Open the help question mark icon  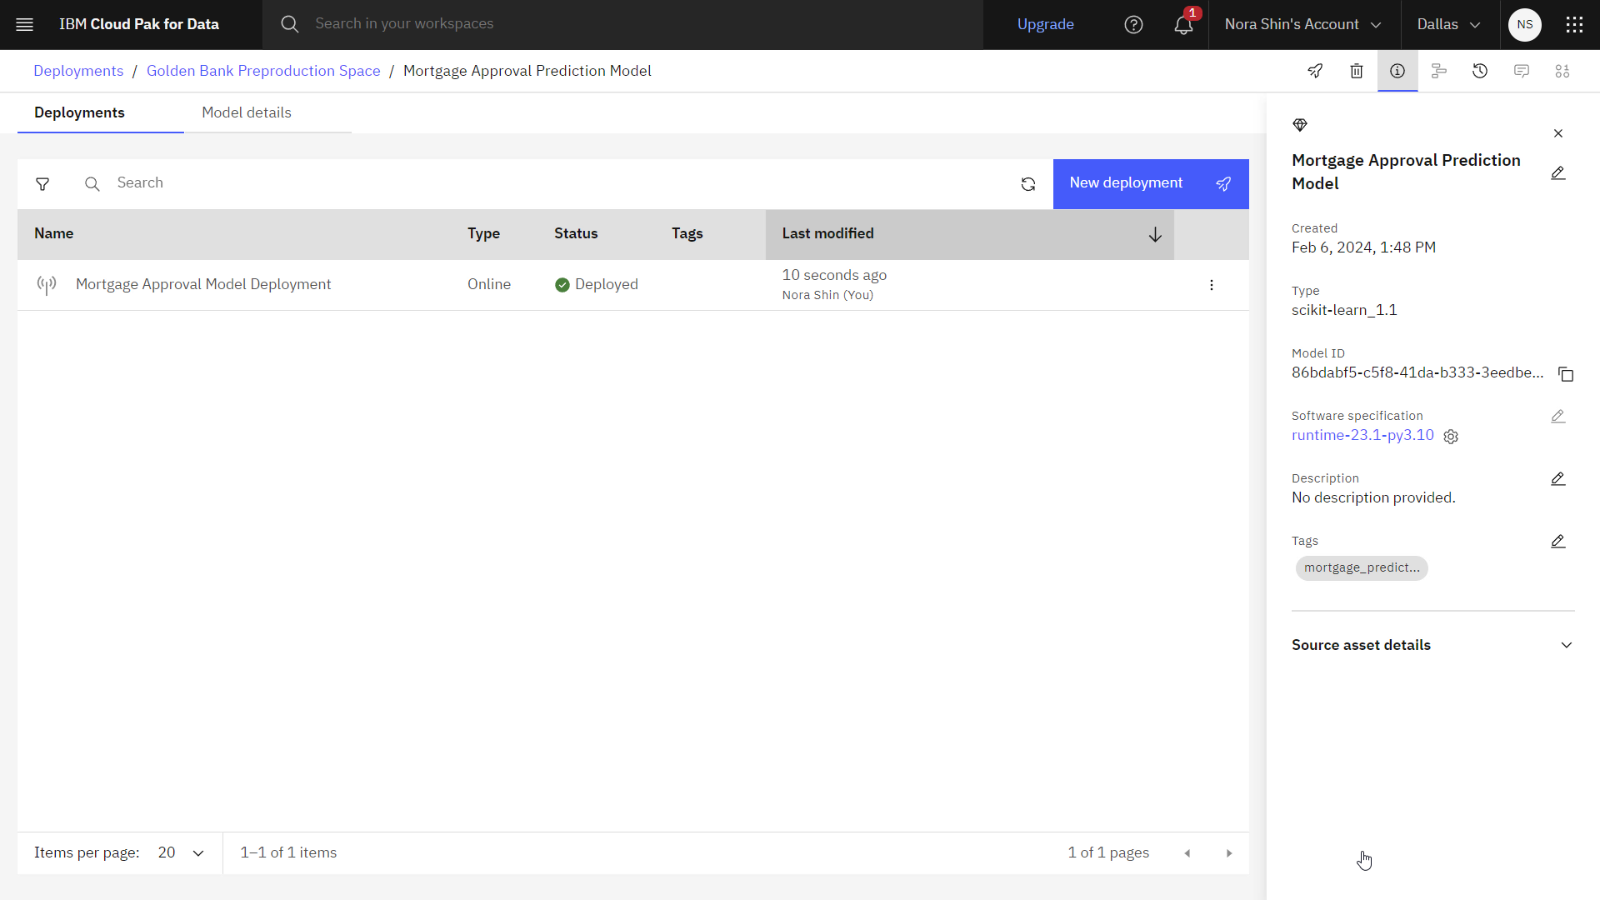point(1133,25)
